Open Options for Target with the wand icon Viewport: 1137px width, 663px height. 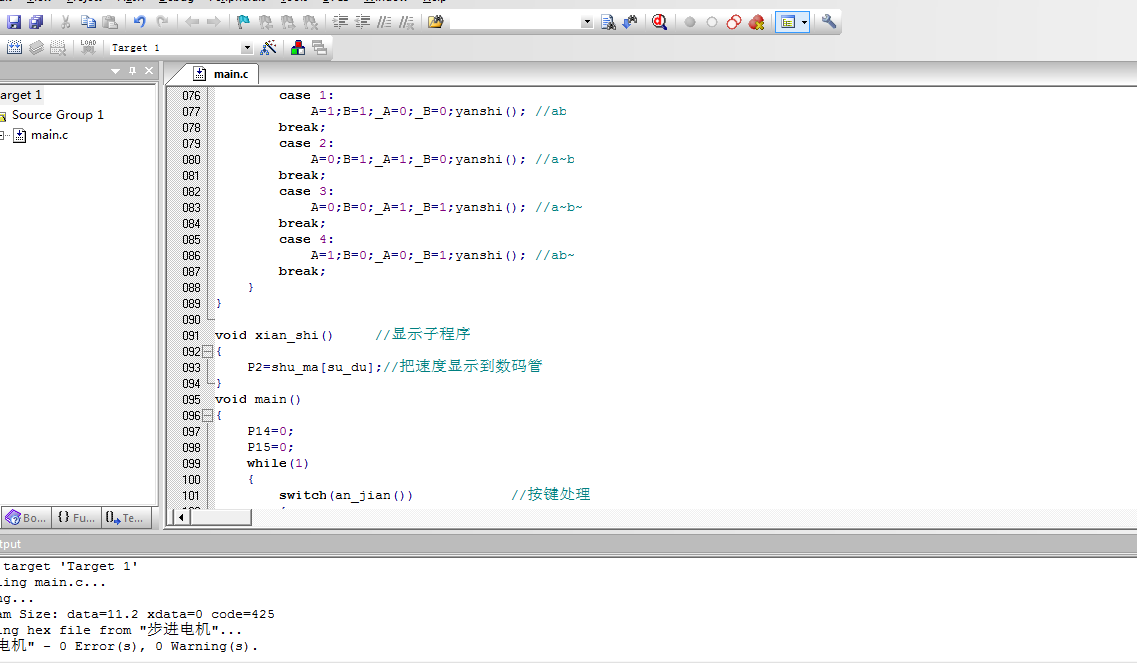268,48
